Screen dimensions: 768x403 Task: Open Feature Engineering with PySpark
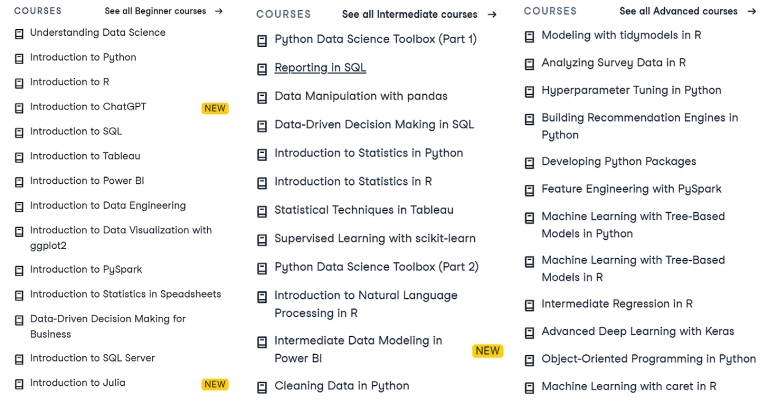(x=631, y=189)
